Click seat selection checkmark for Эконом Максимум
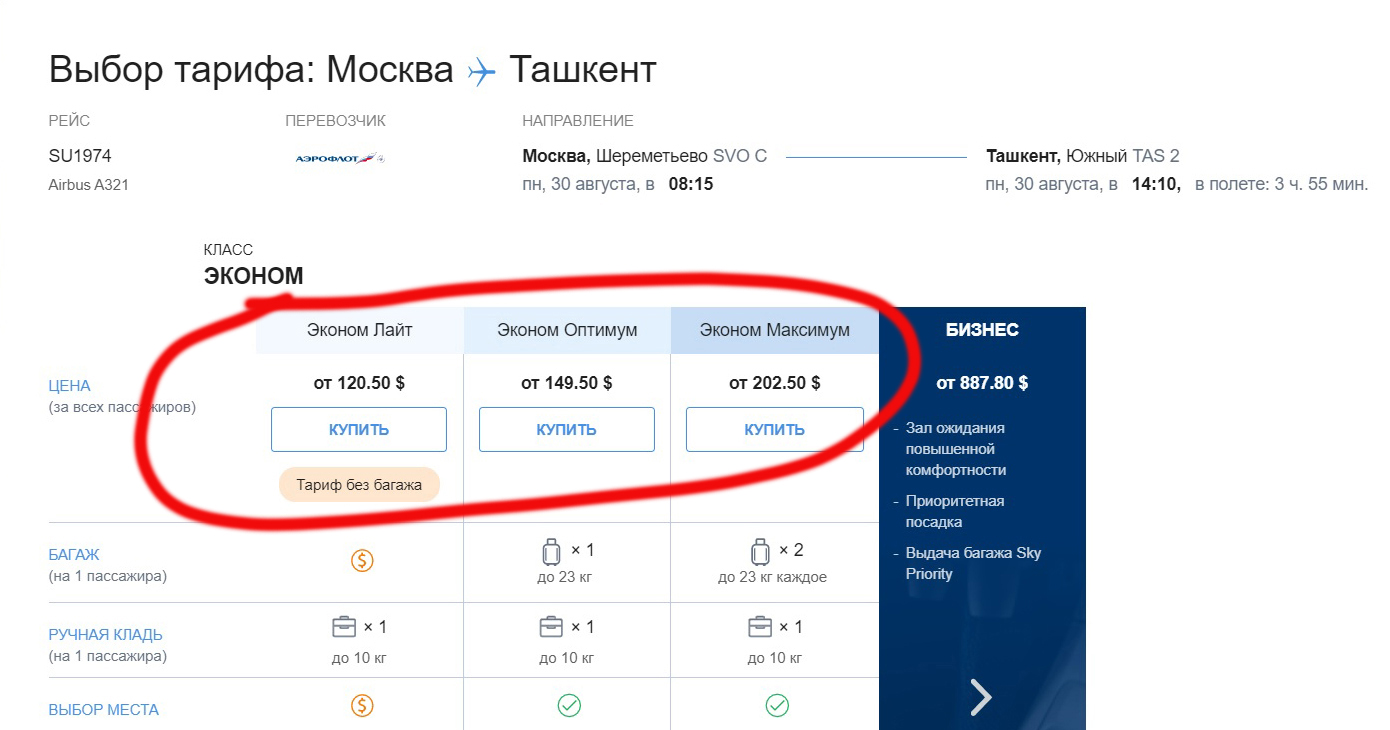The image size is (1390, 730). (777, 706)
